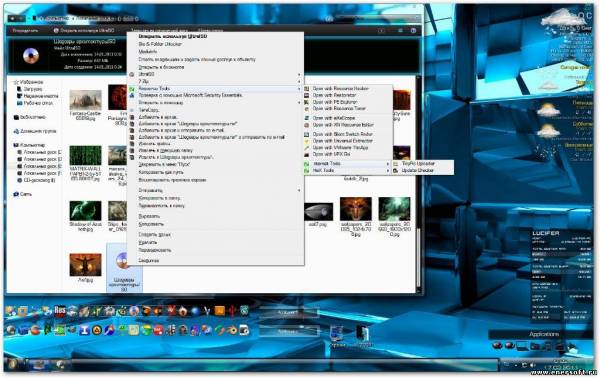The height and width of the screenshot is (378, 600).
Task: Click the UPX Gui icon in submenu
Action: pyautogui.click(x=307, y=155)
